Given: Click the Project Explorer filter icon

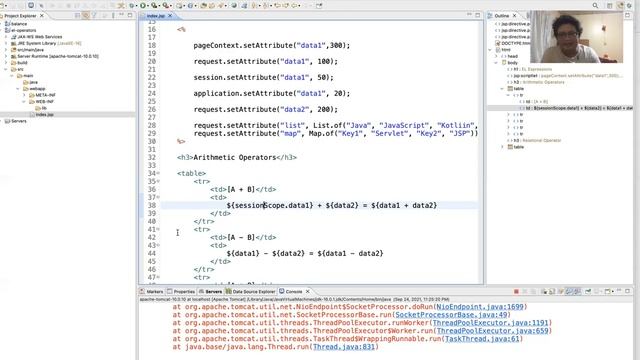Looking at the screenshot, I should tap(94, 15).
